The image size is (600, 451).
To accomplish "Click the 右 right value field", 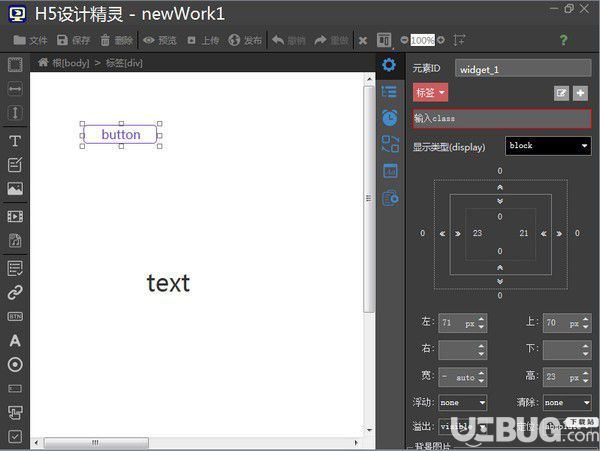I will [x=463, y=350].
